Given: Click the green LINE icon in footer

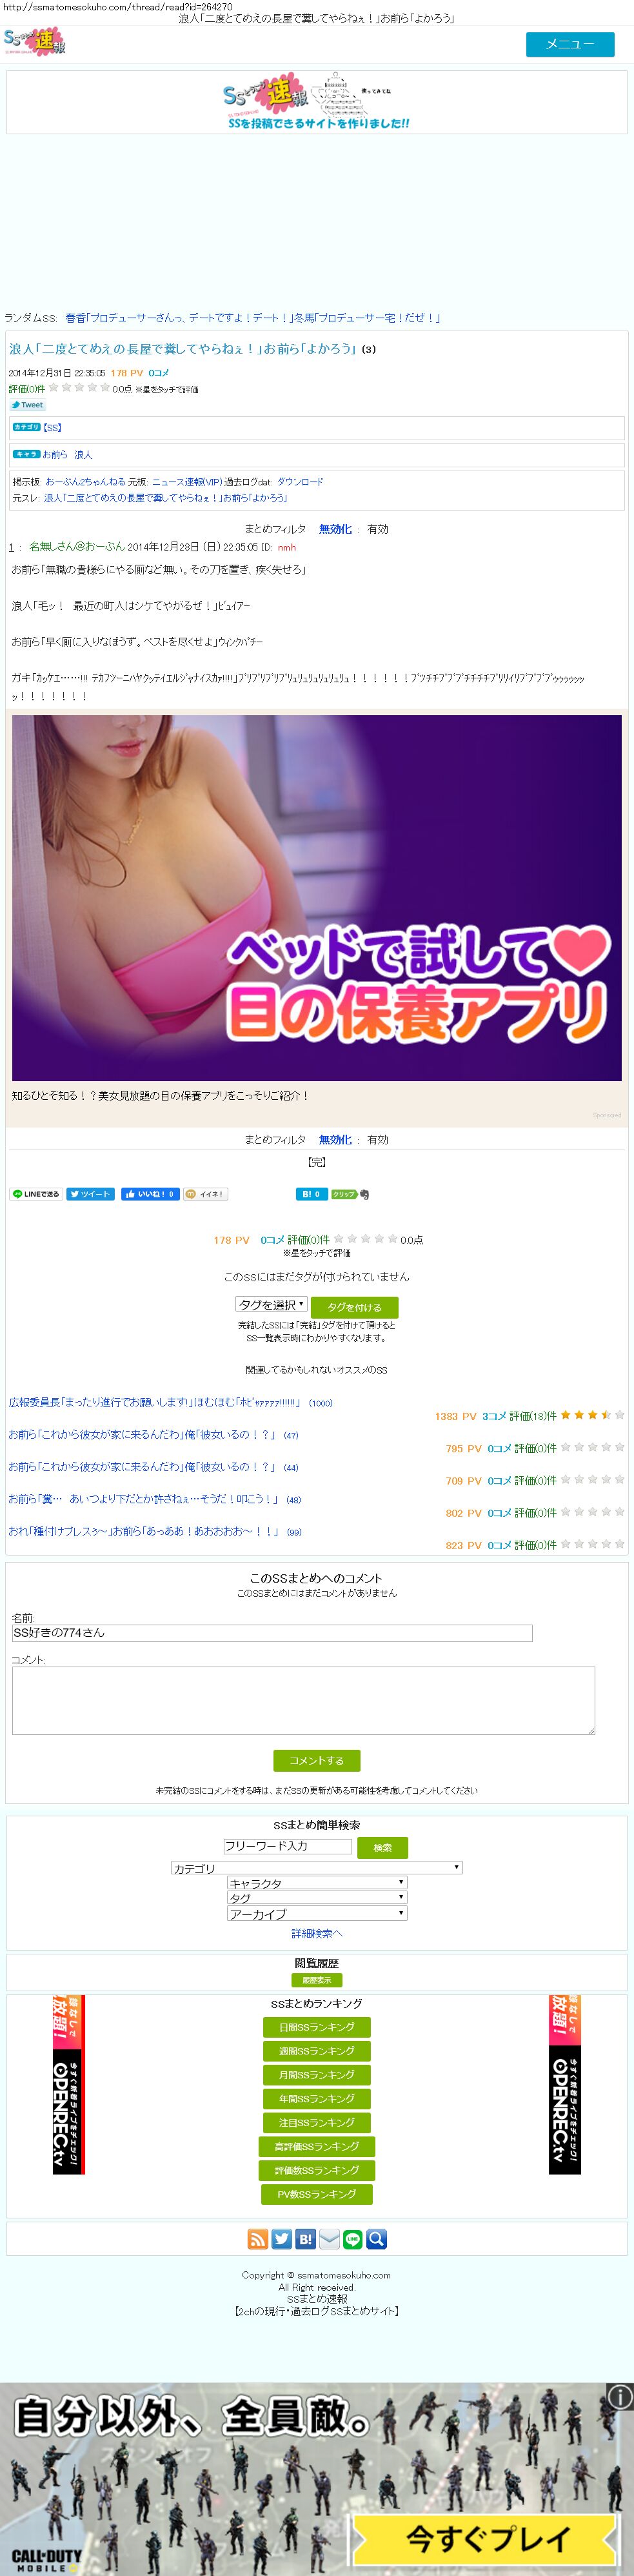Looking at the screenshot, I should [352, 2239].
